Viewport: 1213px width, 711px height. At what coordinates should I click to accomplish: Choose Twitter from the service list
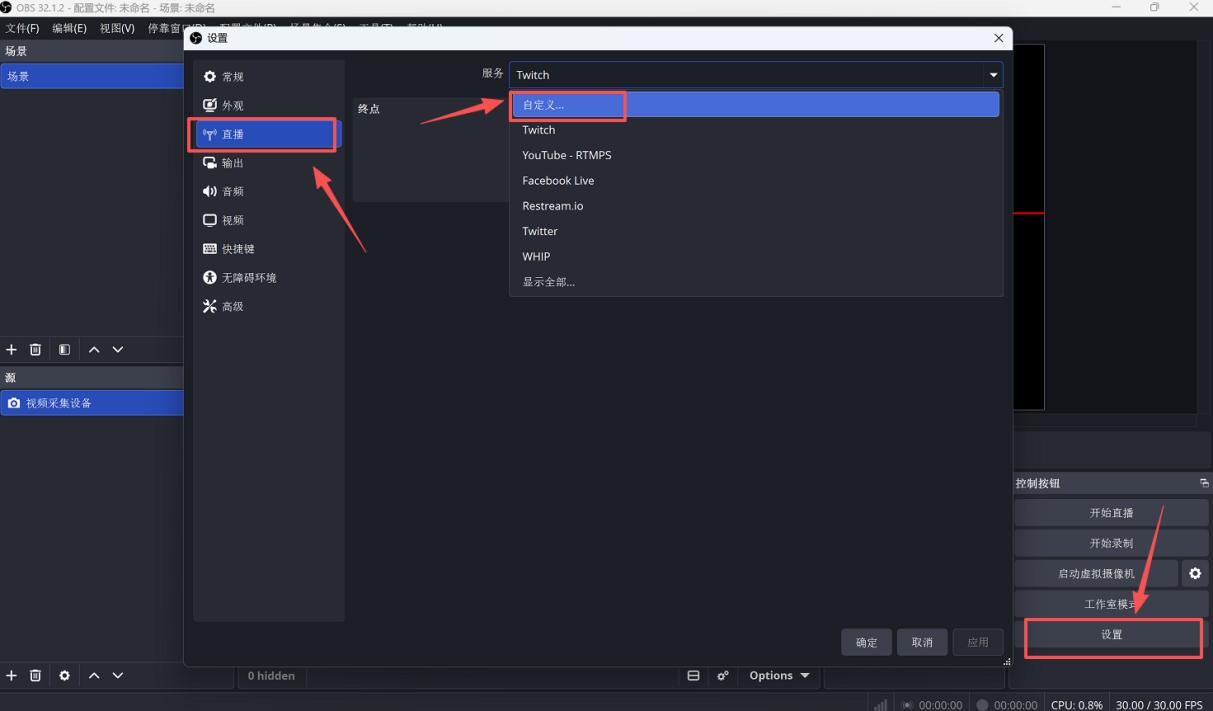coord(755,231)
